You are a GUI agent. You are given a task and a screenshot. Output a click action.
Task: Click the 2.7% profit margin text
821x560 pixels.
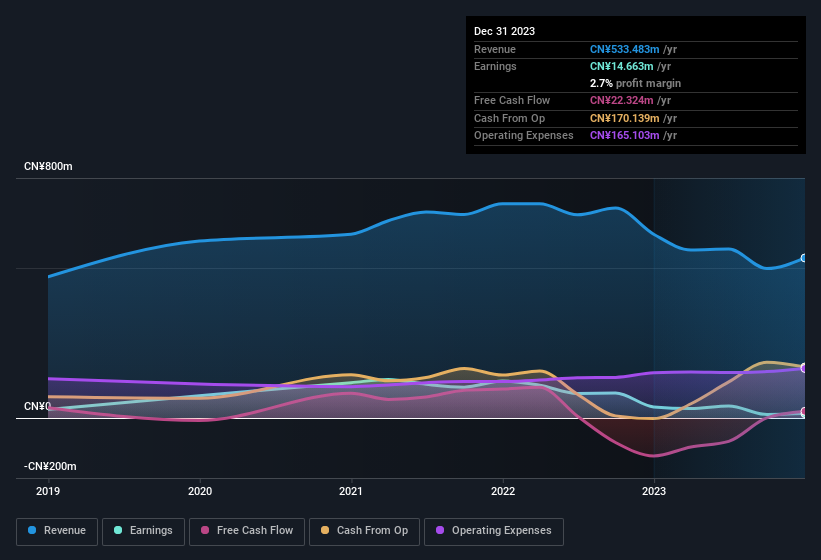[x=635, y=83]
